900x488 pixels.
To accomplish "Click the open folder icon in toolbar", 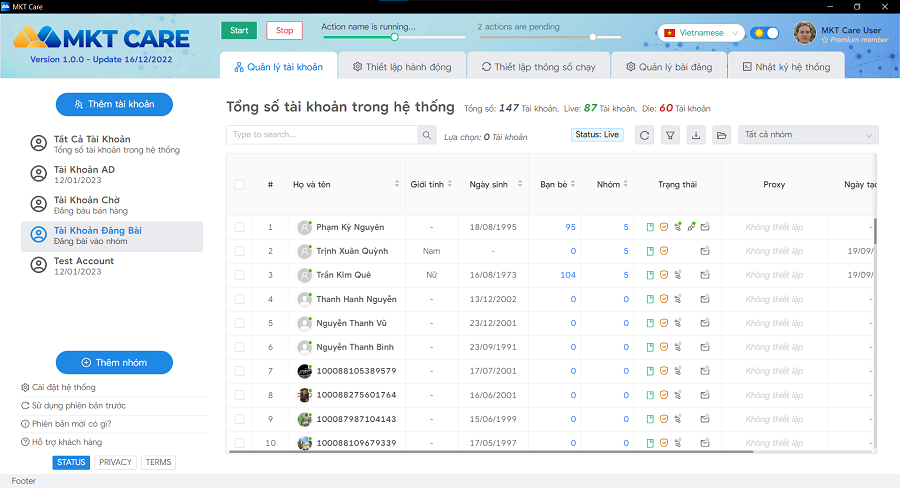I will 721,135.
